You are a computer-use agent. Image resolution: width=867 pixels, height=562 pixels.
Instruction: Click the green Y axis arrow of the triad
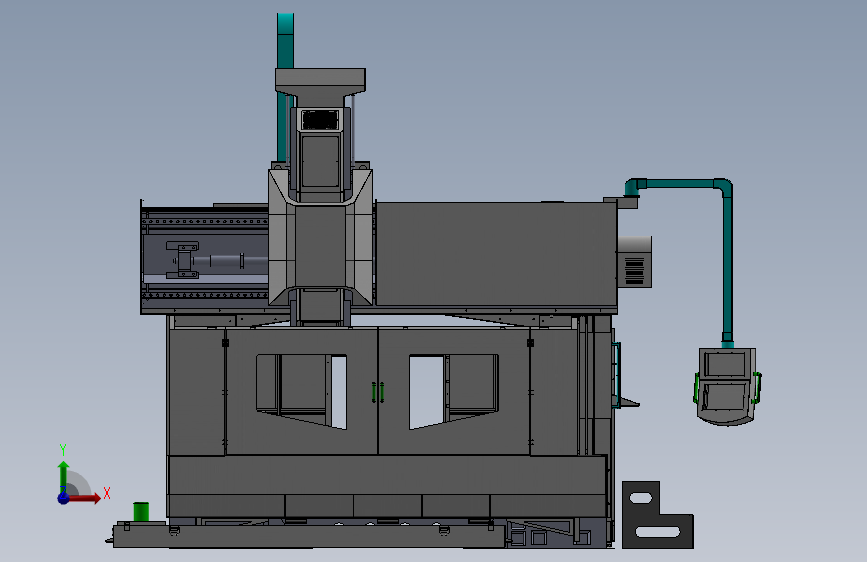63,476
